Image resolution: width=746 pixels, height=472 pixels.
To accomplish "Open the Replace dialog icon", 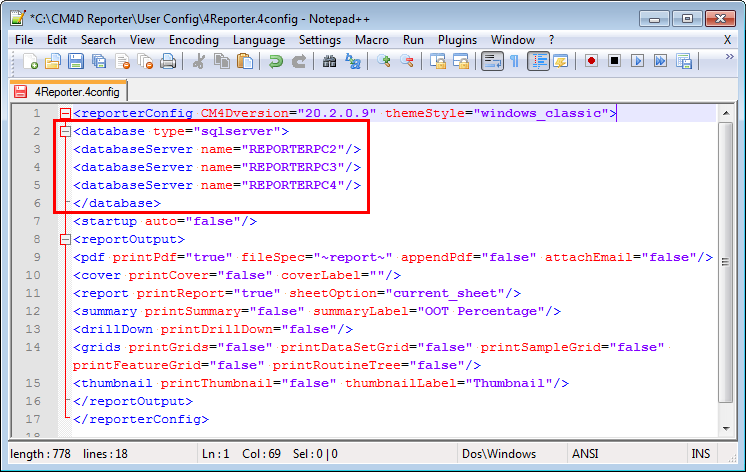I will [353, 61].
